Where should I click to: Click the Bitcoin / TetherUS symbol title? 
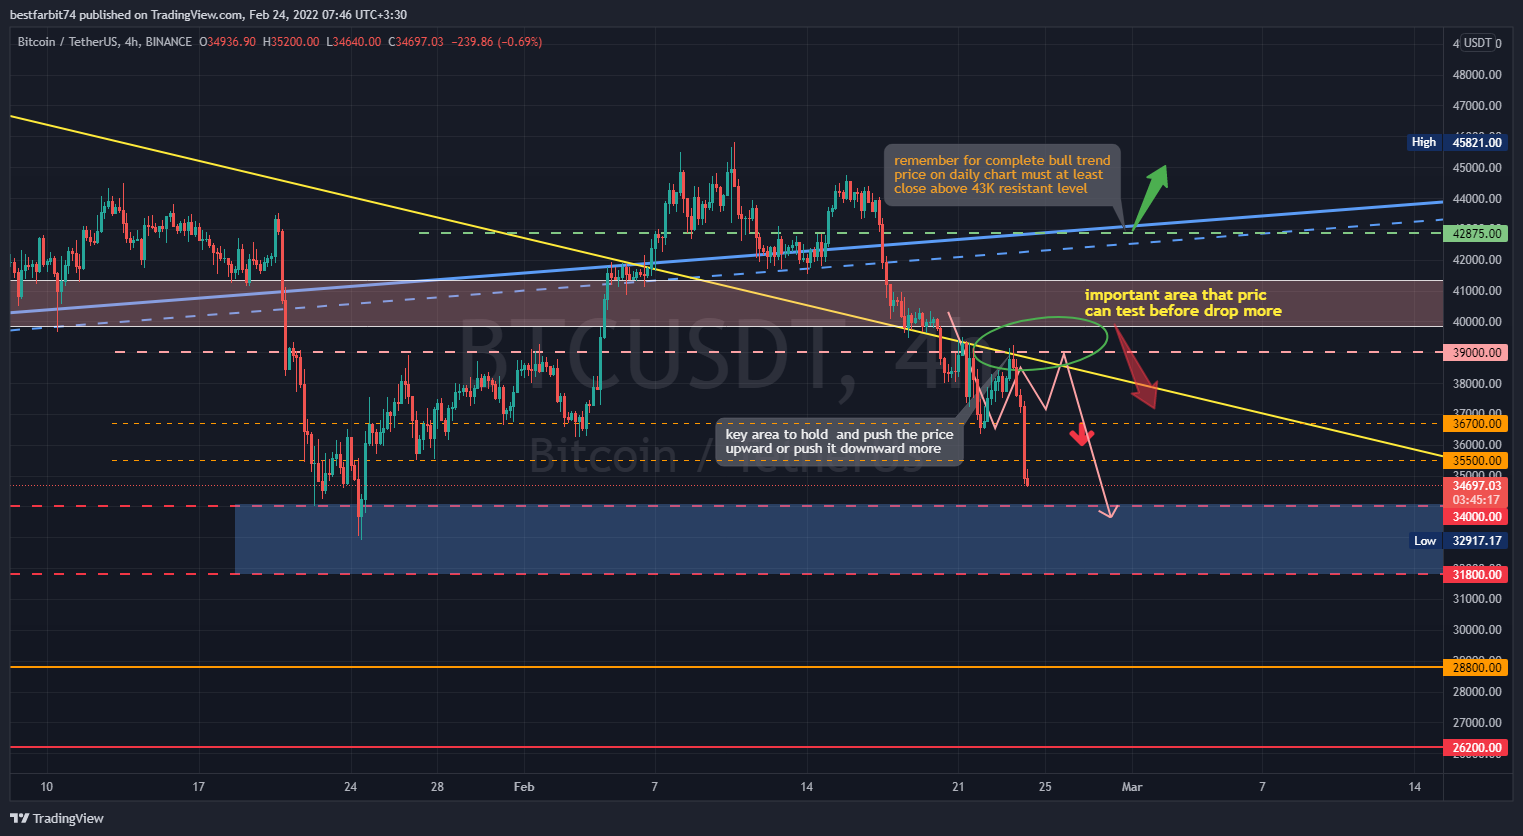[67, 42]
